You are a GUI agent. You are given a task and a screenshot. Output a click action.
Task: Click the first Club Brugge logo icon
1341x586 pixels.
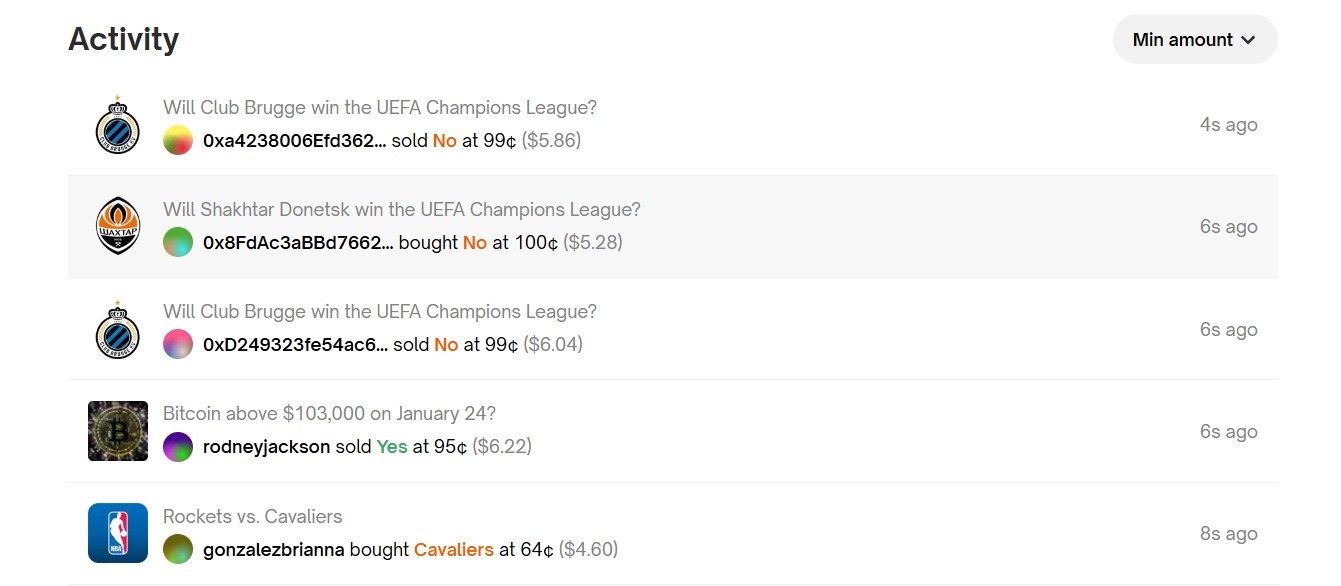[118, 125]
